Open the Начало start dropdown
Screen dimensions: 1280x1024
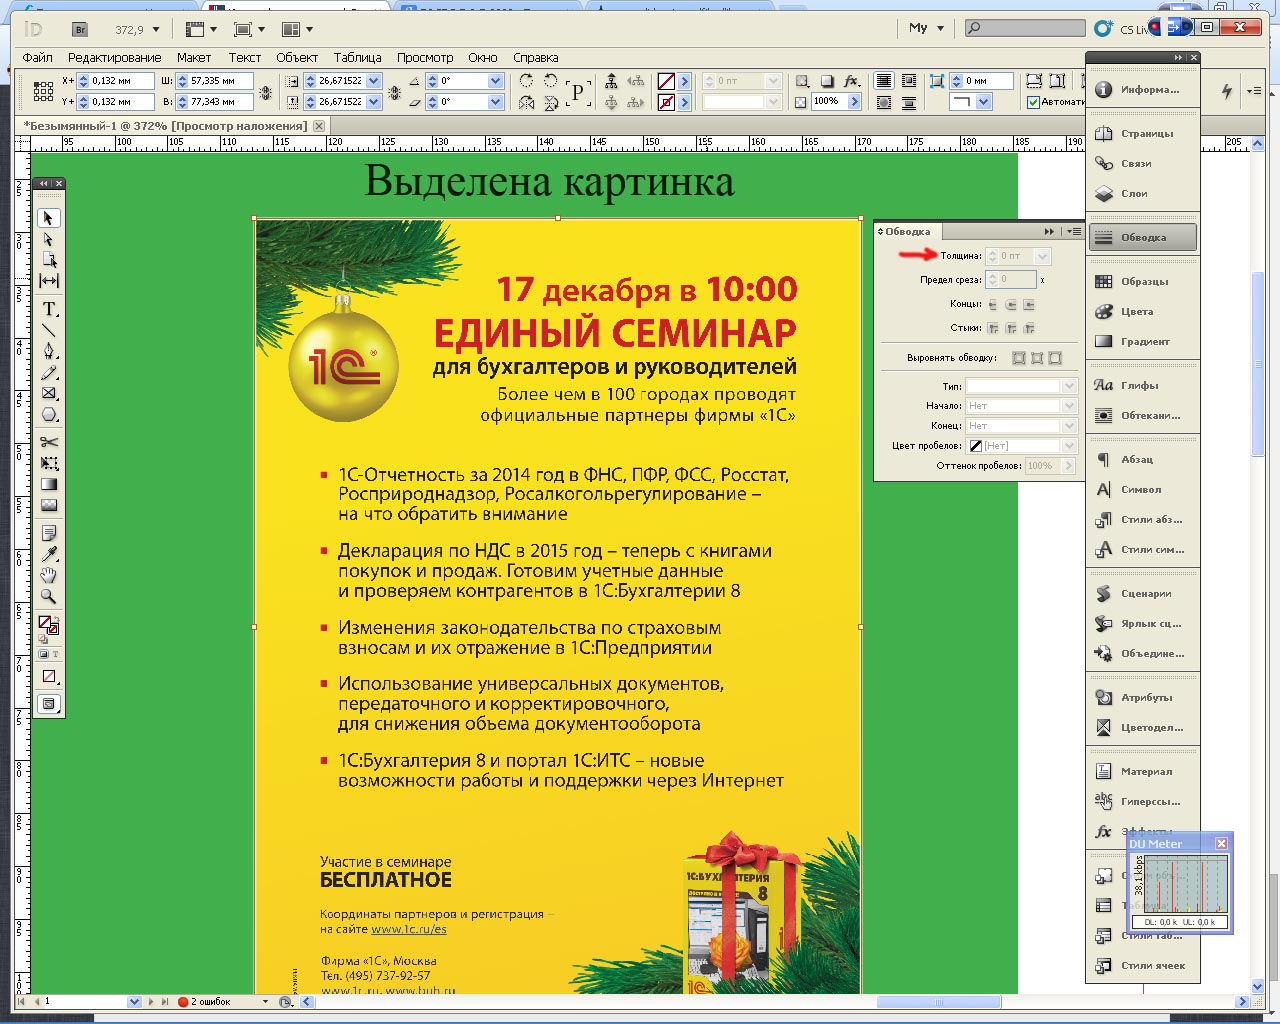click(1069, 406)
